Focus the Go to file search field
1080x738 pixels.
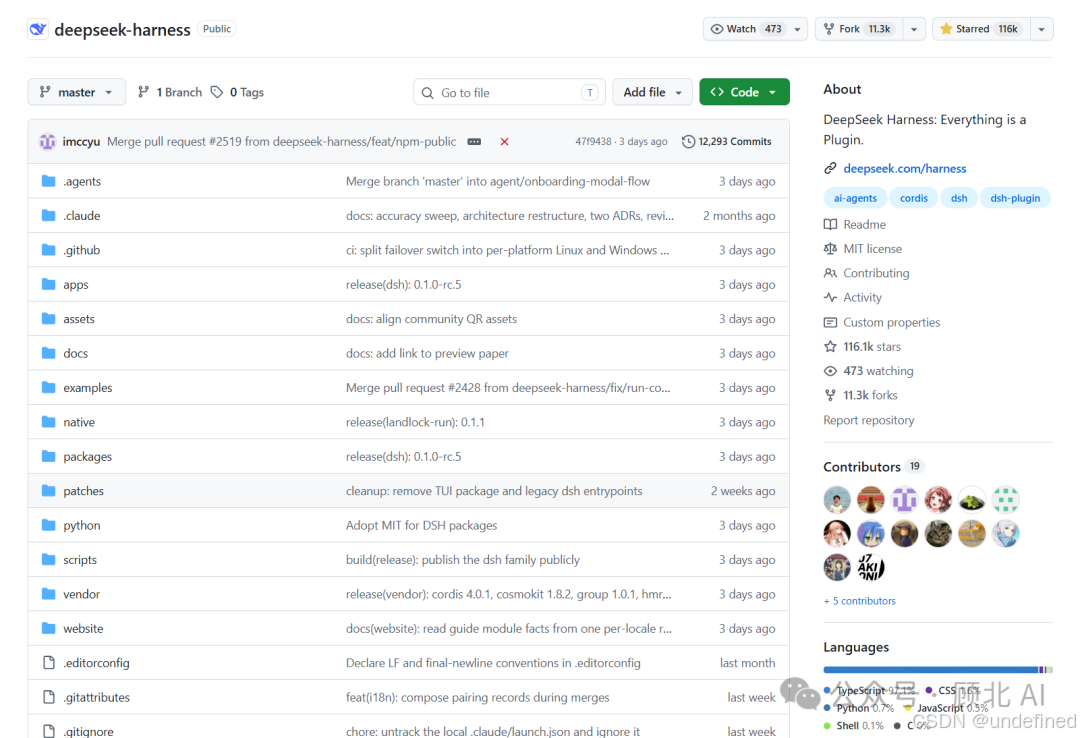click(x=509, y=92)
